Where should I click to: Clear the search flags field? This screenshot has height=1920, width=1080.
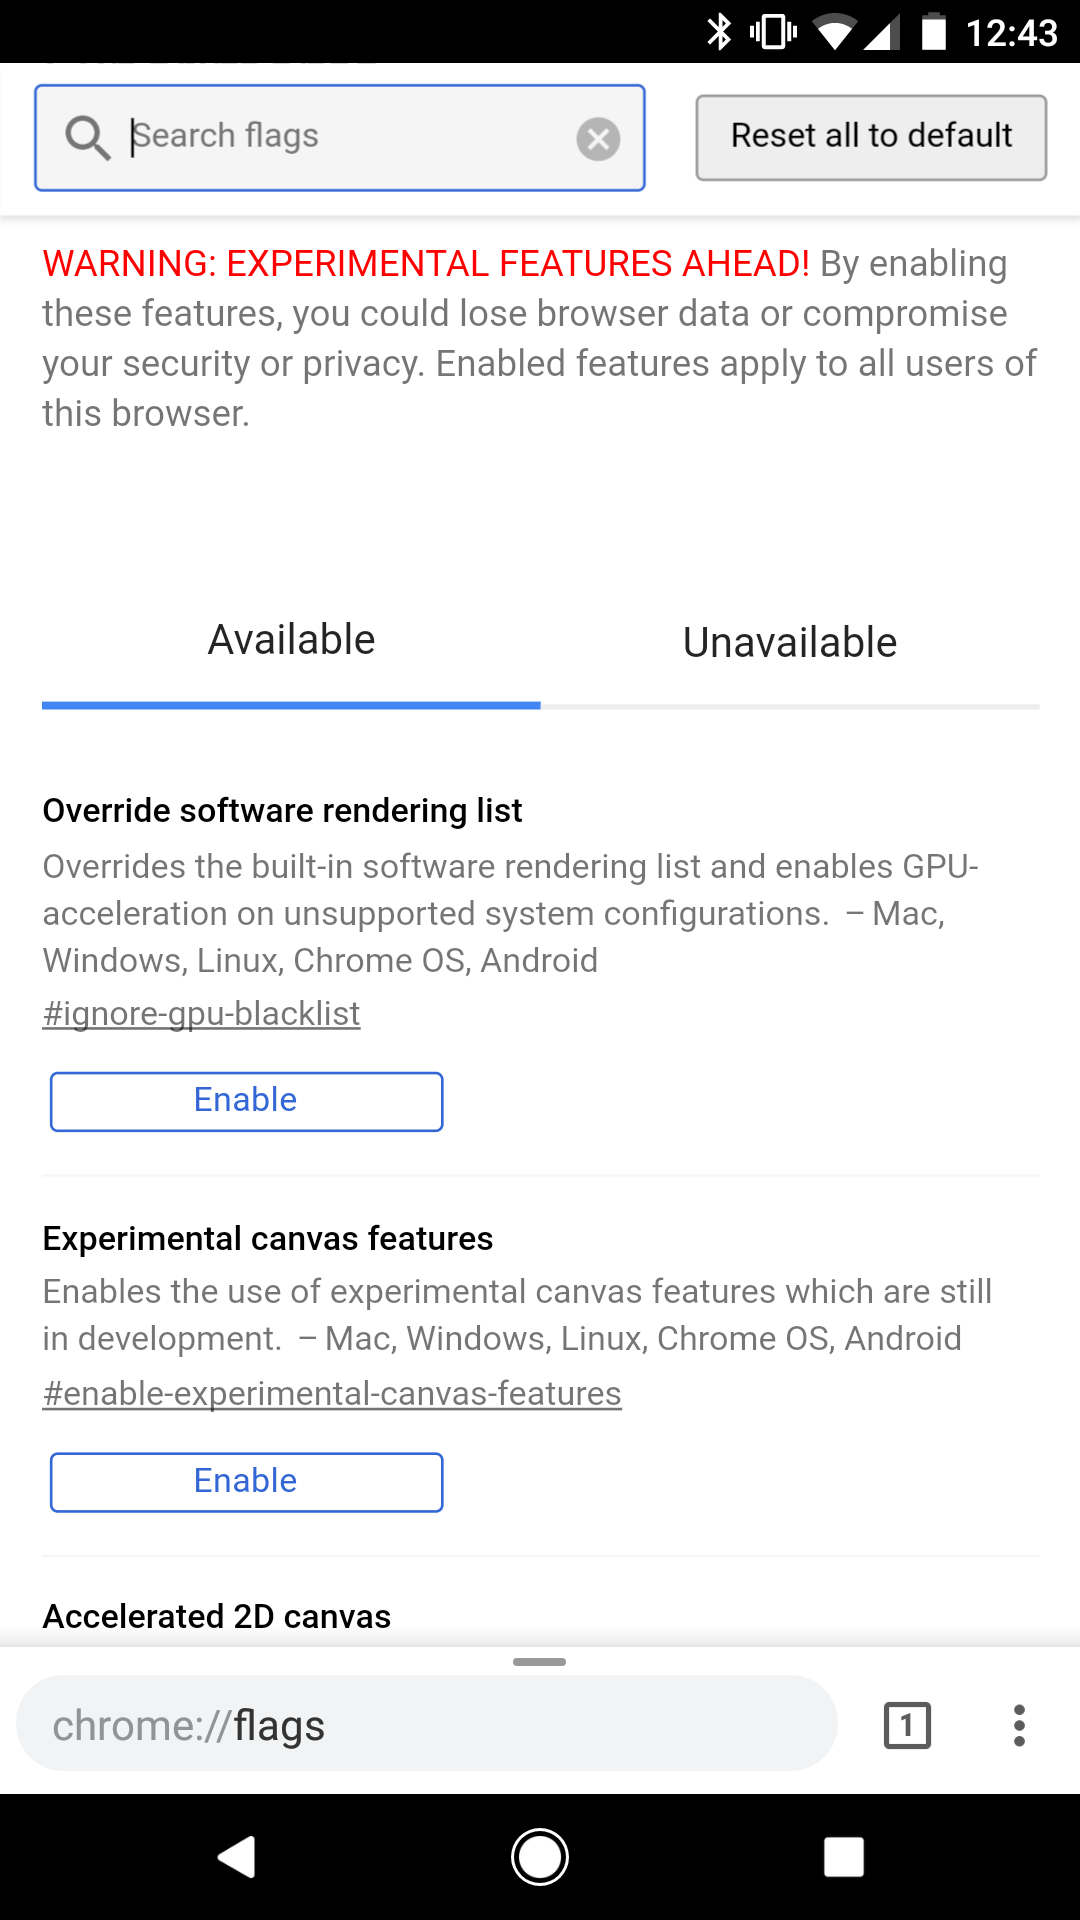[598, 139]
